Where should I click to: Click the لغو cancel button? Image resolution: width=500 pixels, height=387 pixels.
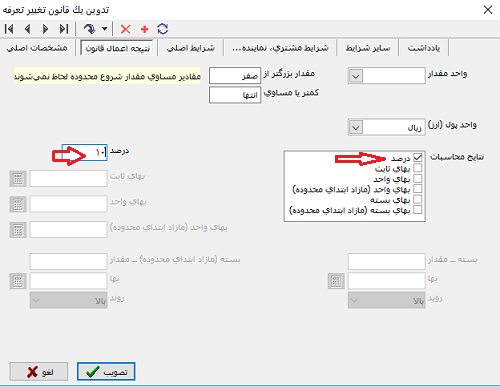click(x=39, y=371)
